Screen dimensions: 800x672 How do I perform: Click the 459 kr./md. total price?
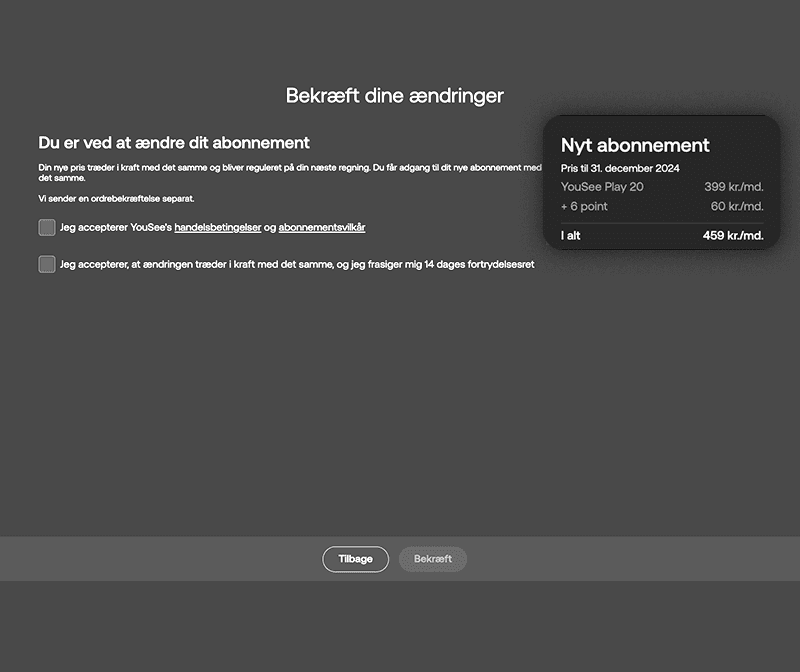tap(733, 236)
